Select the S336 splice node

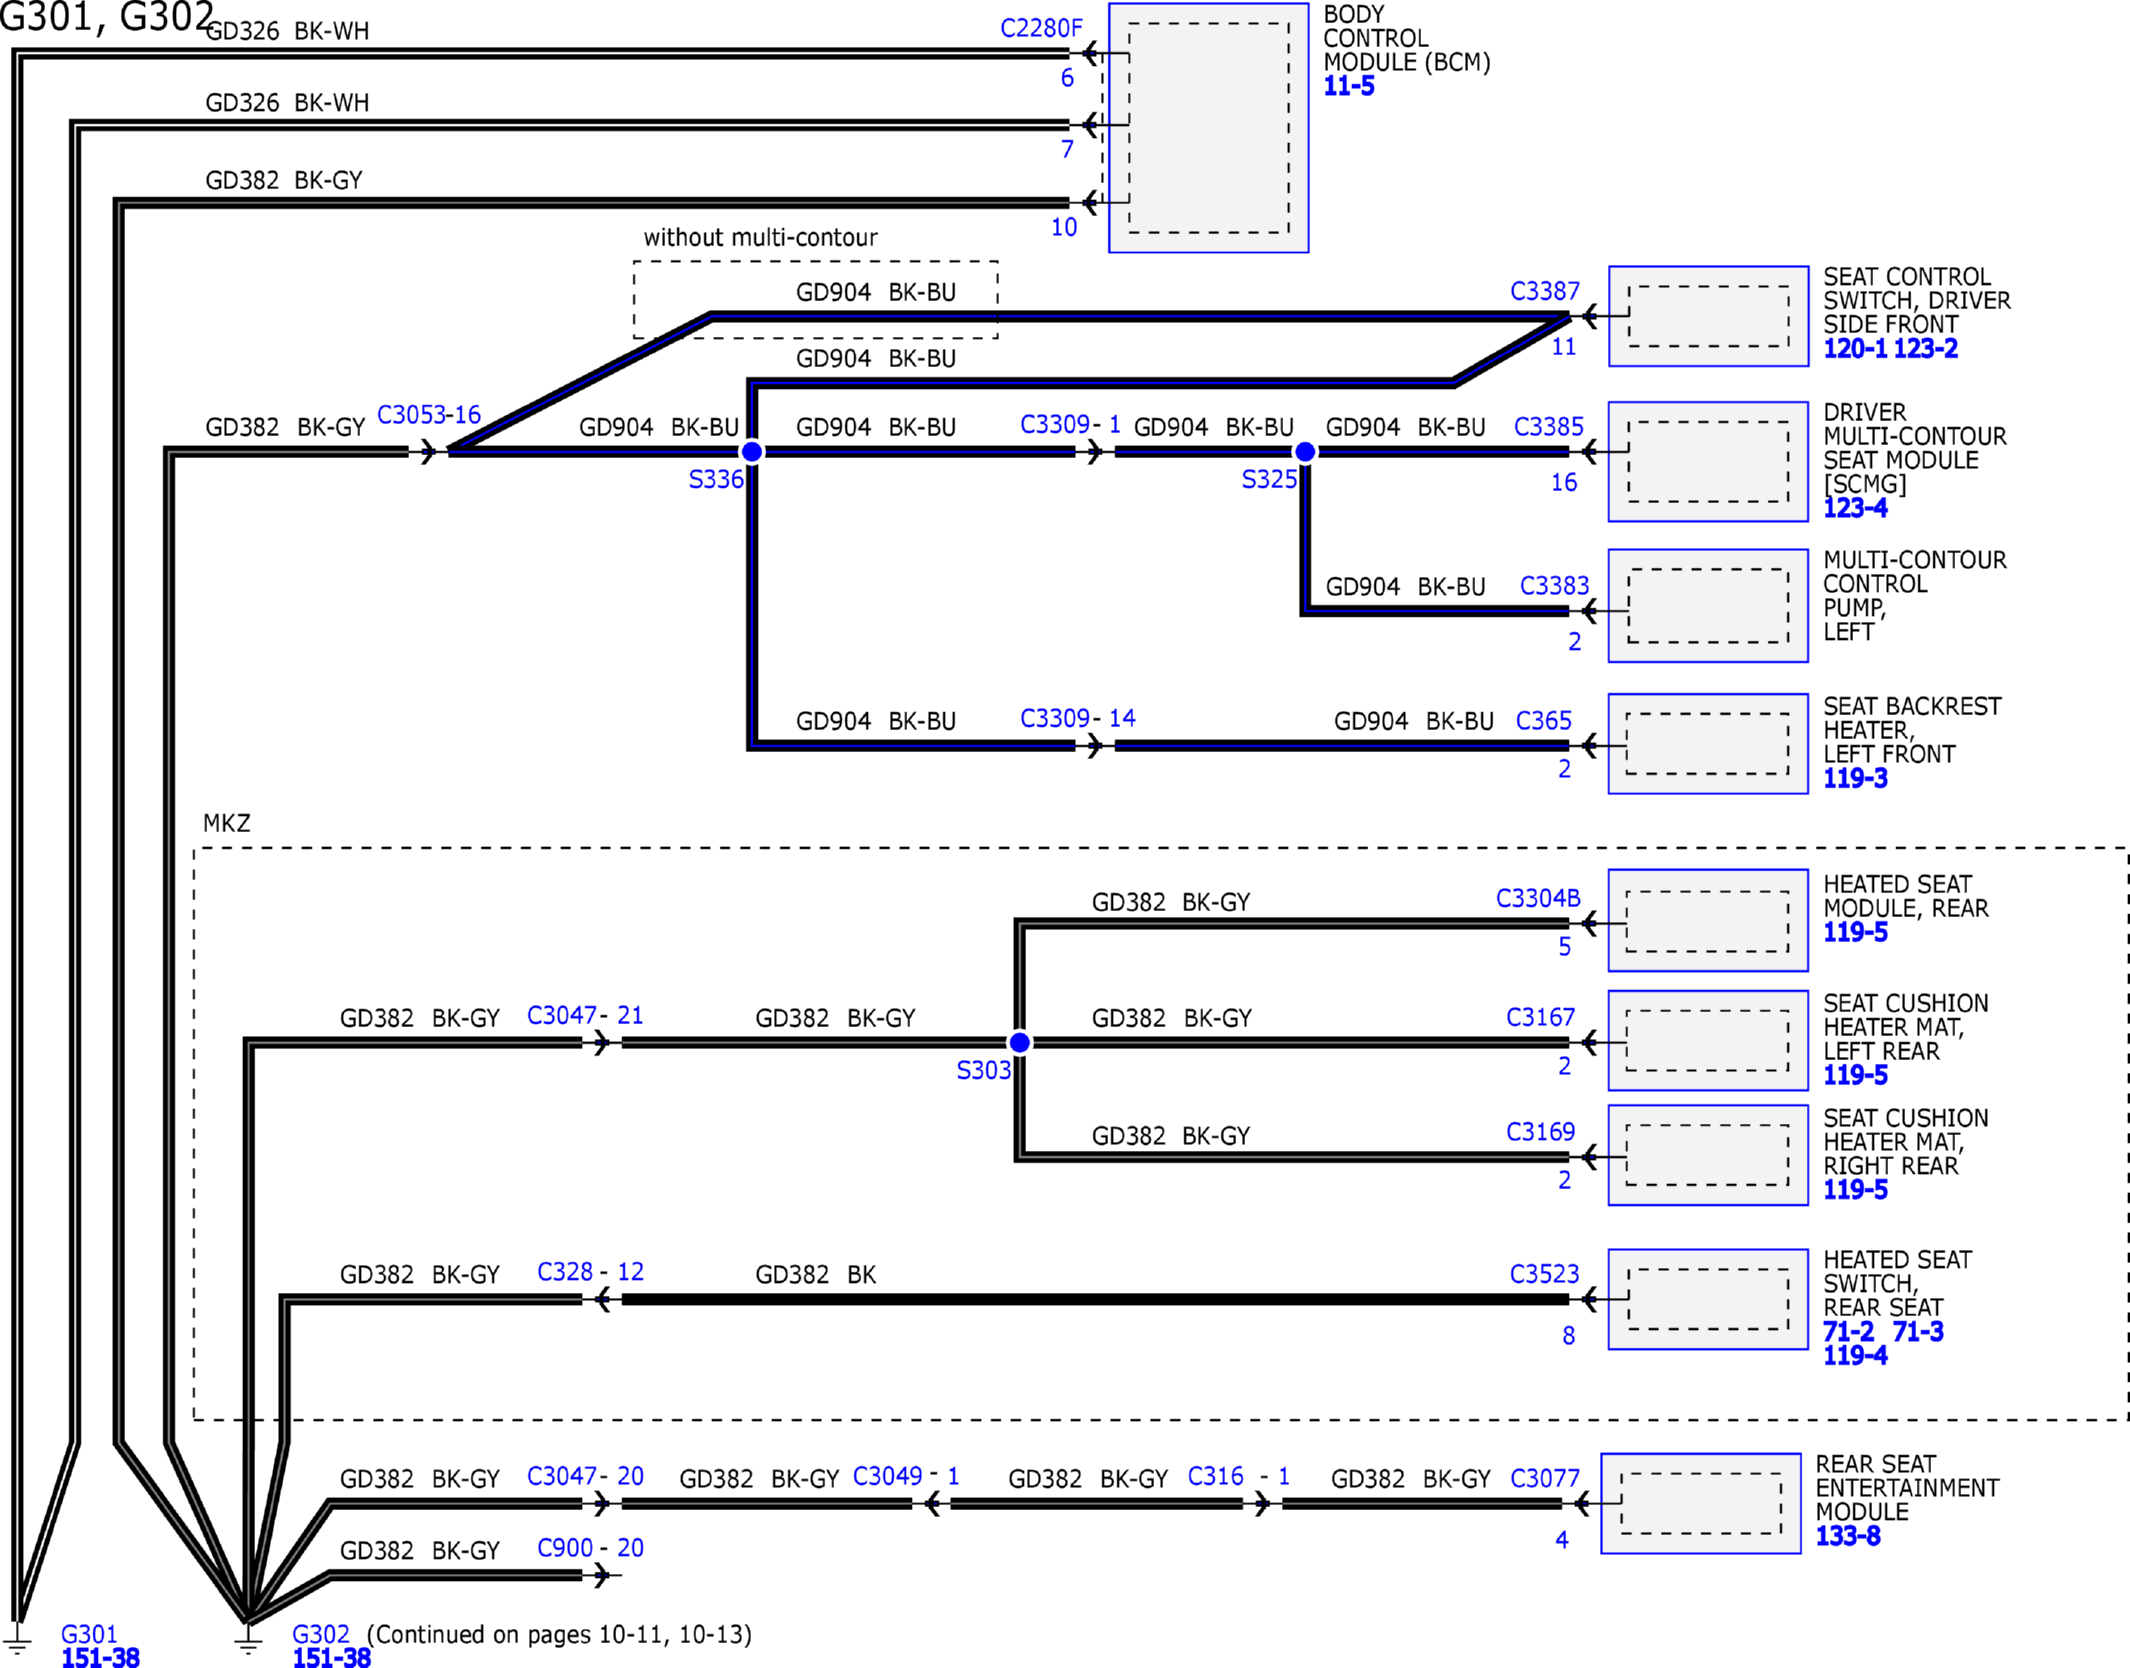point(751,452)
